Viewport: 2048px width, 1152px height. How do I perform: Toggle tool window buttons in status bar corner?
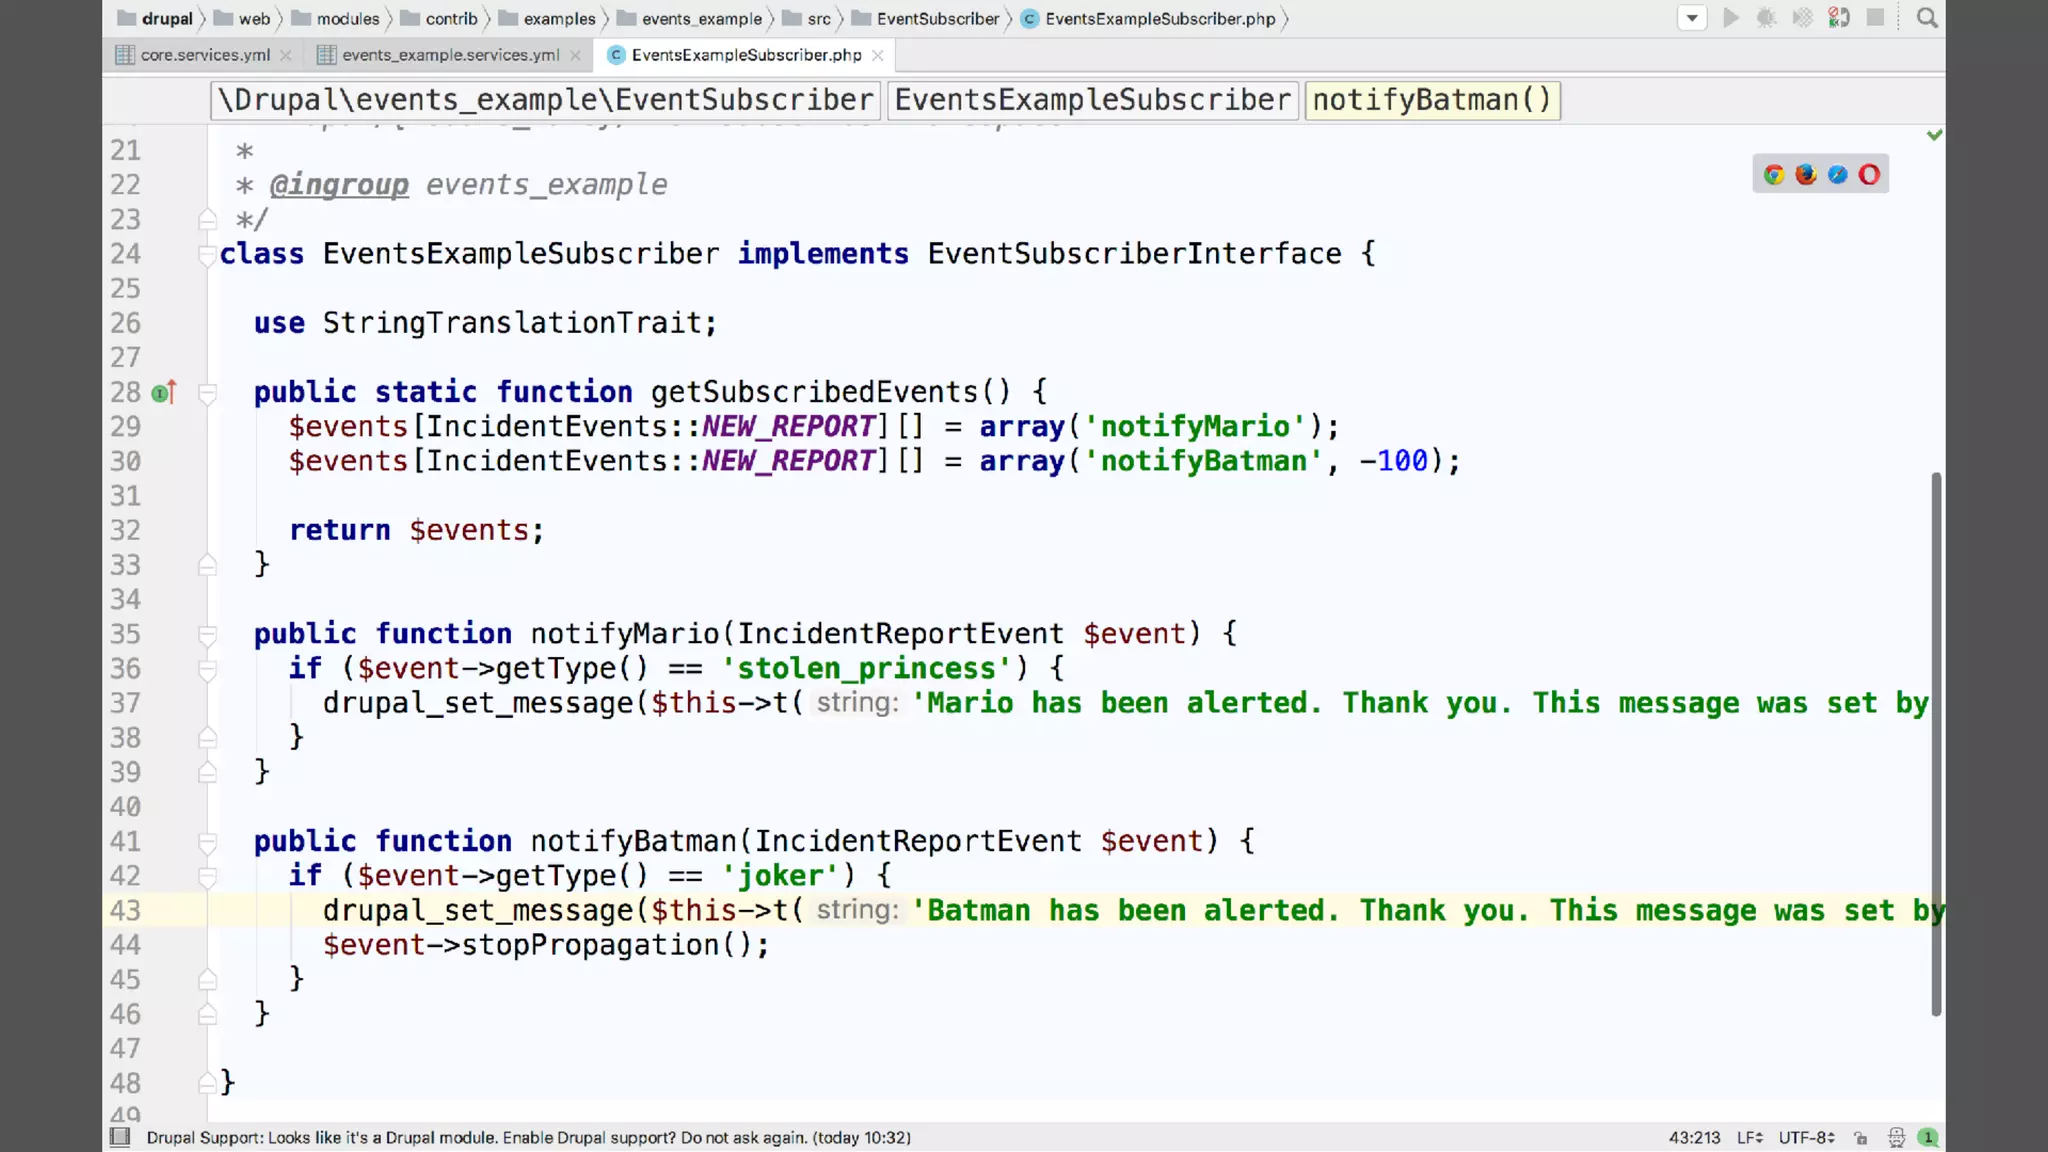[x=120, y=1137]
